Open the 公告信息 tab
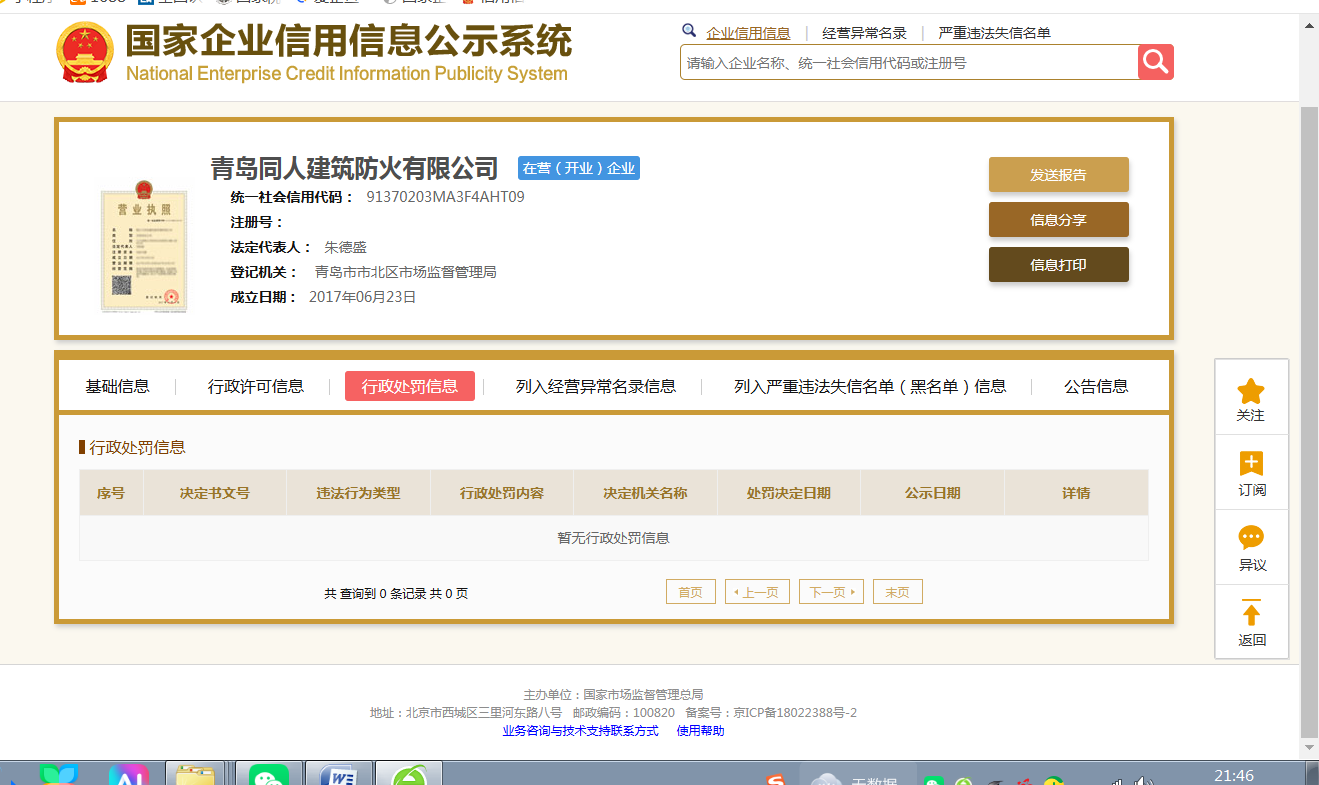Screen dimensions: 1319x785 [1095, 386]
